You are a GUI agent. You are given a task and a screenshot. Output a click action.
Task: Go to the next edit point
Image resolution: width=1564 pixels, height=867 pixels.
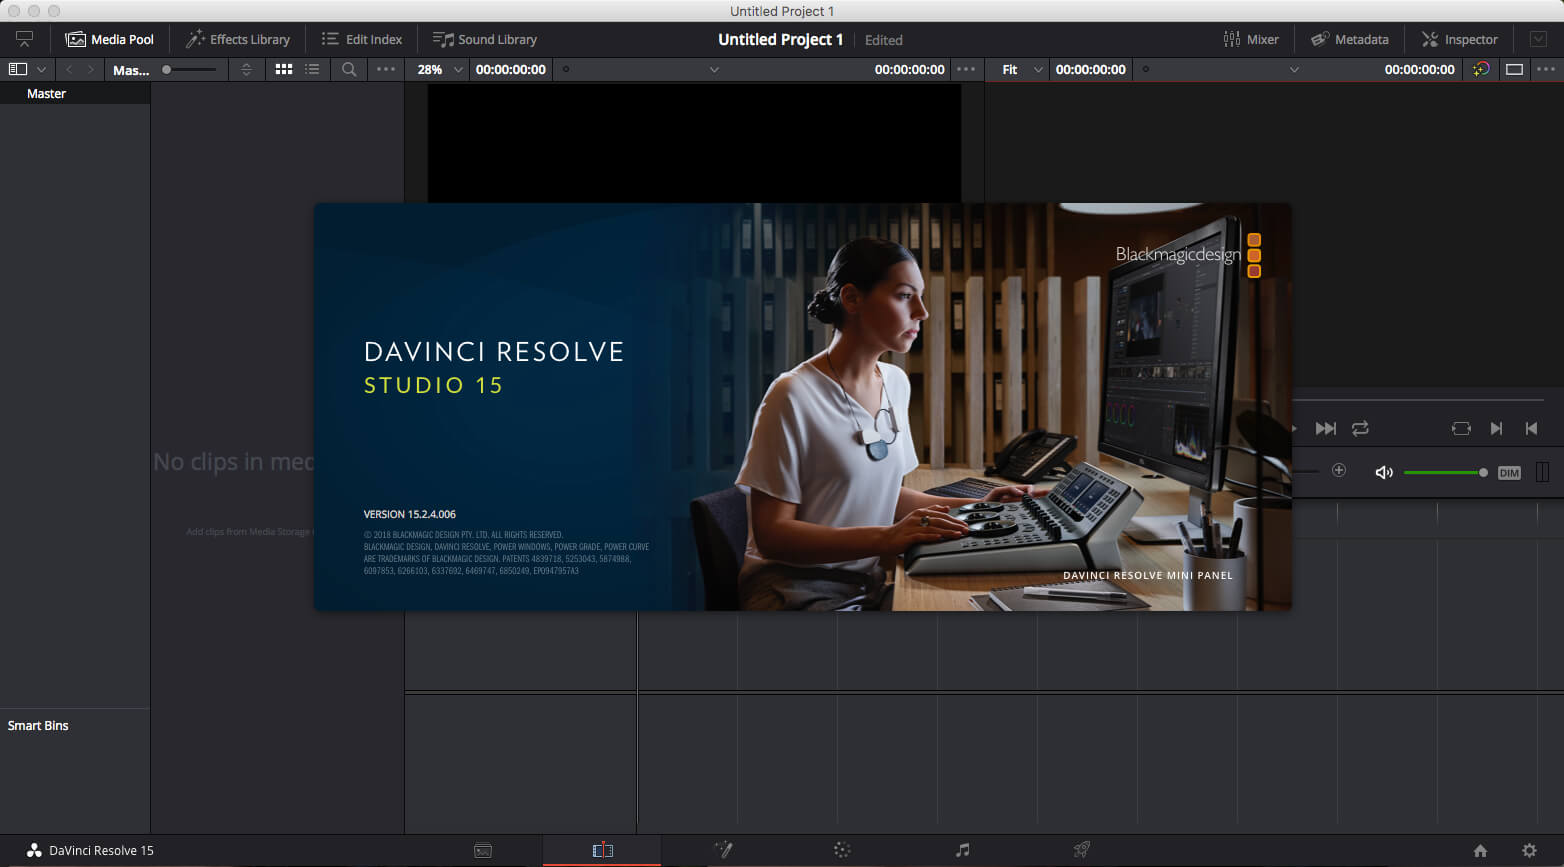[x=1496, y=429]
